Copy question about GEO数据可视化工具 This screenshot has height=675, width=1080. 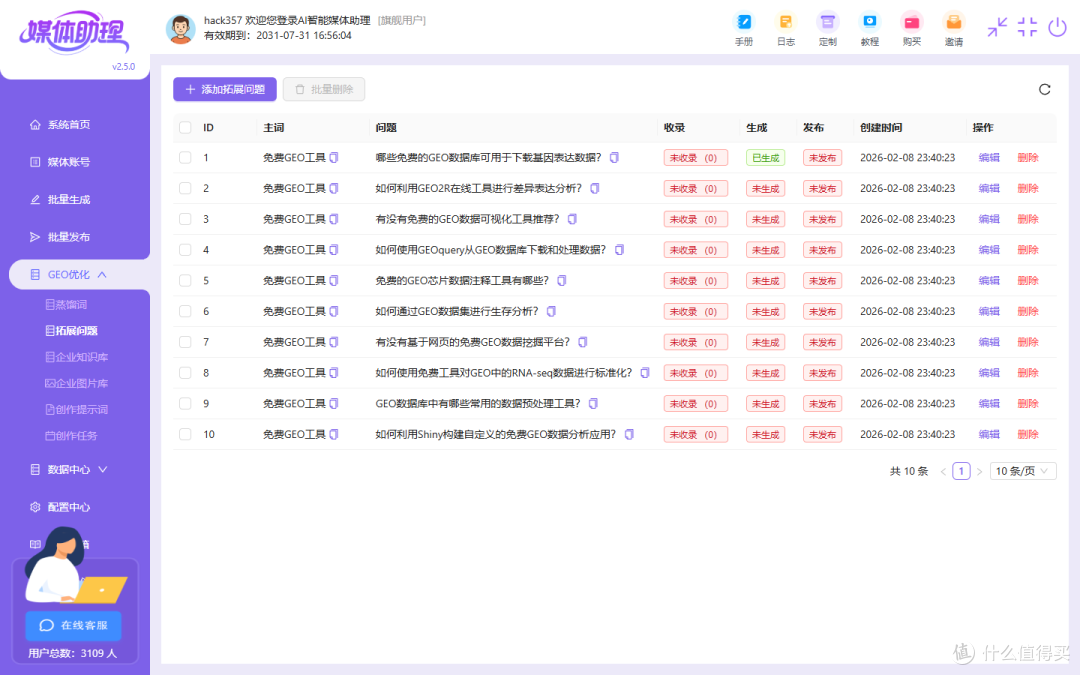(x=572, y=219)
